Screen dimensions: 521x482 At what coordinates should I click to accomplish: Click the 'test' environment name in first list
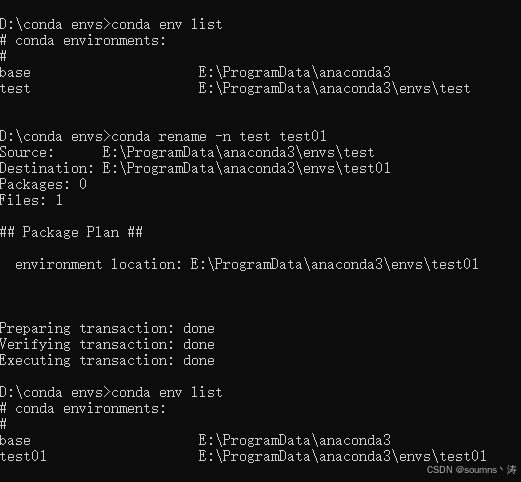tap(15, 88)
